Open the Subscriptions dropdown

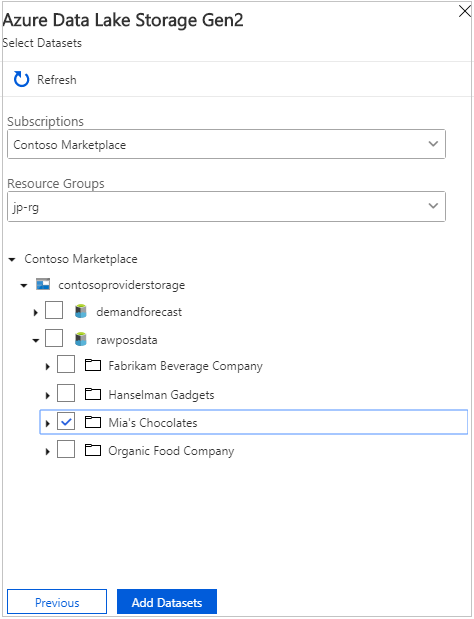tap(227, 144)
